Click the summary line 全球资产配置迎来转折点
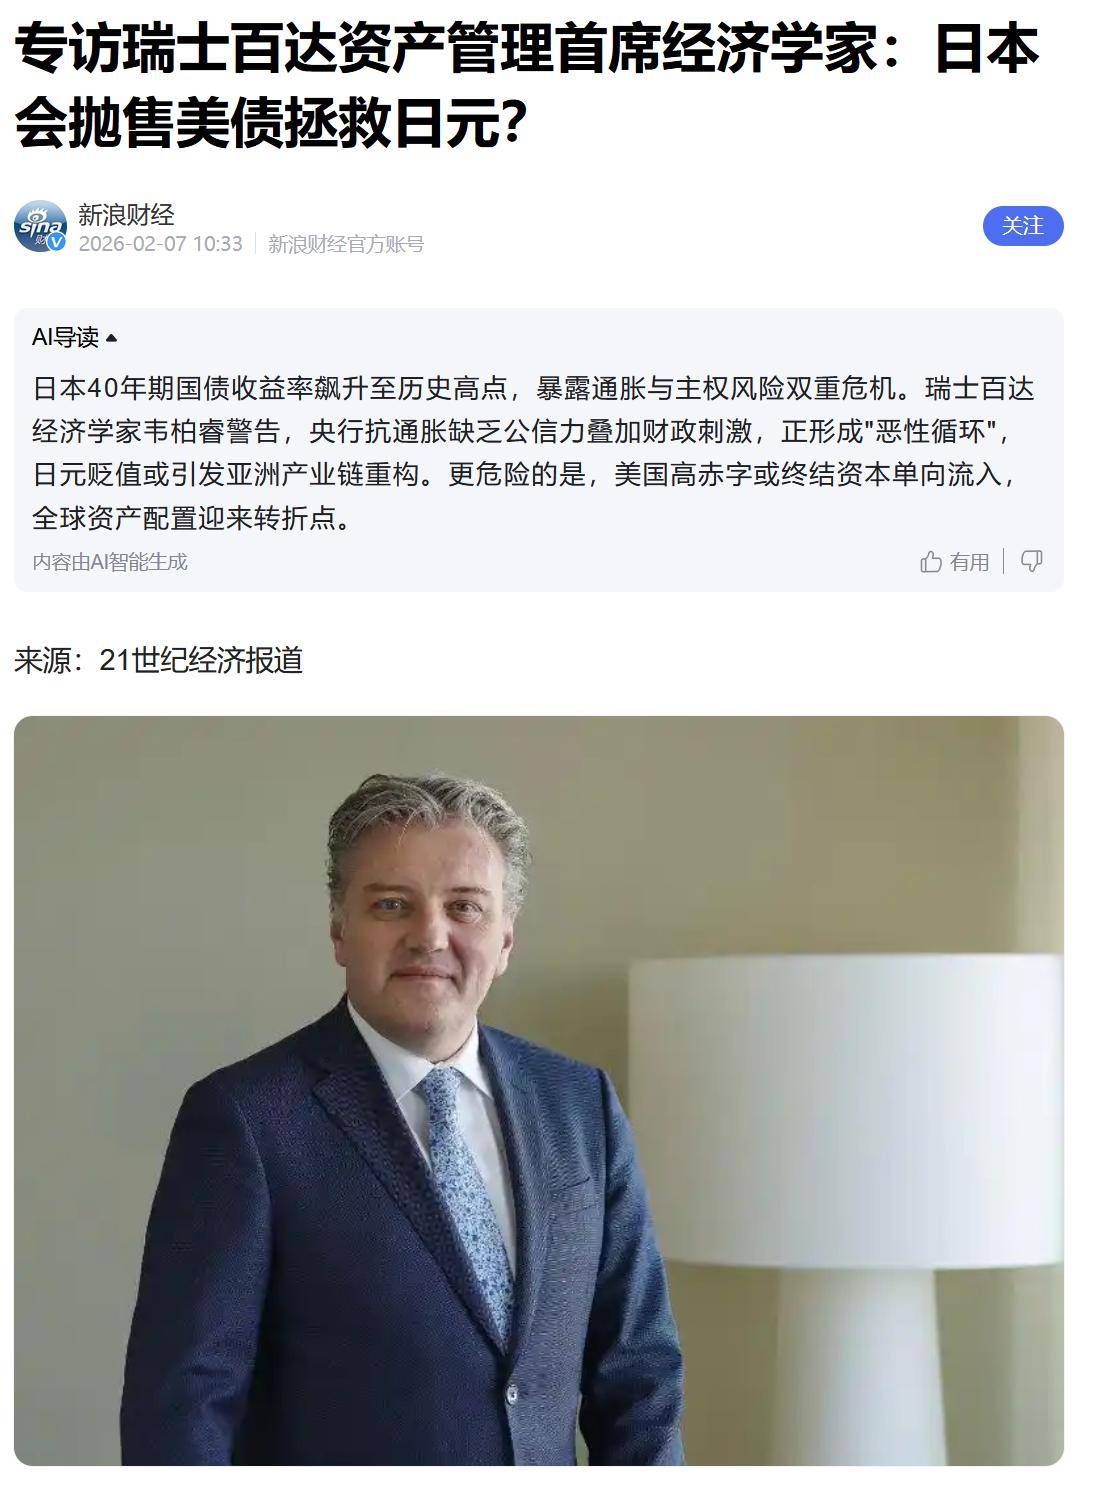Viewport: 1093px width, 1490px height. click(194, 518)
